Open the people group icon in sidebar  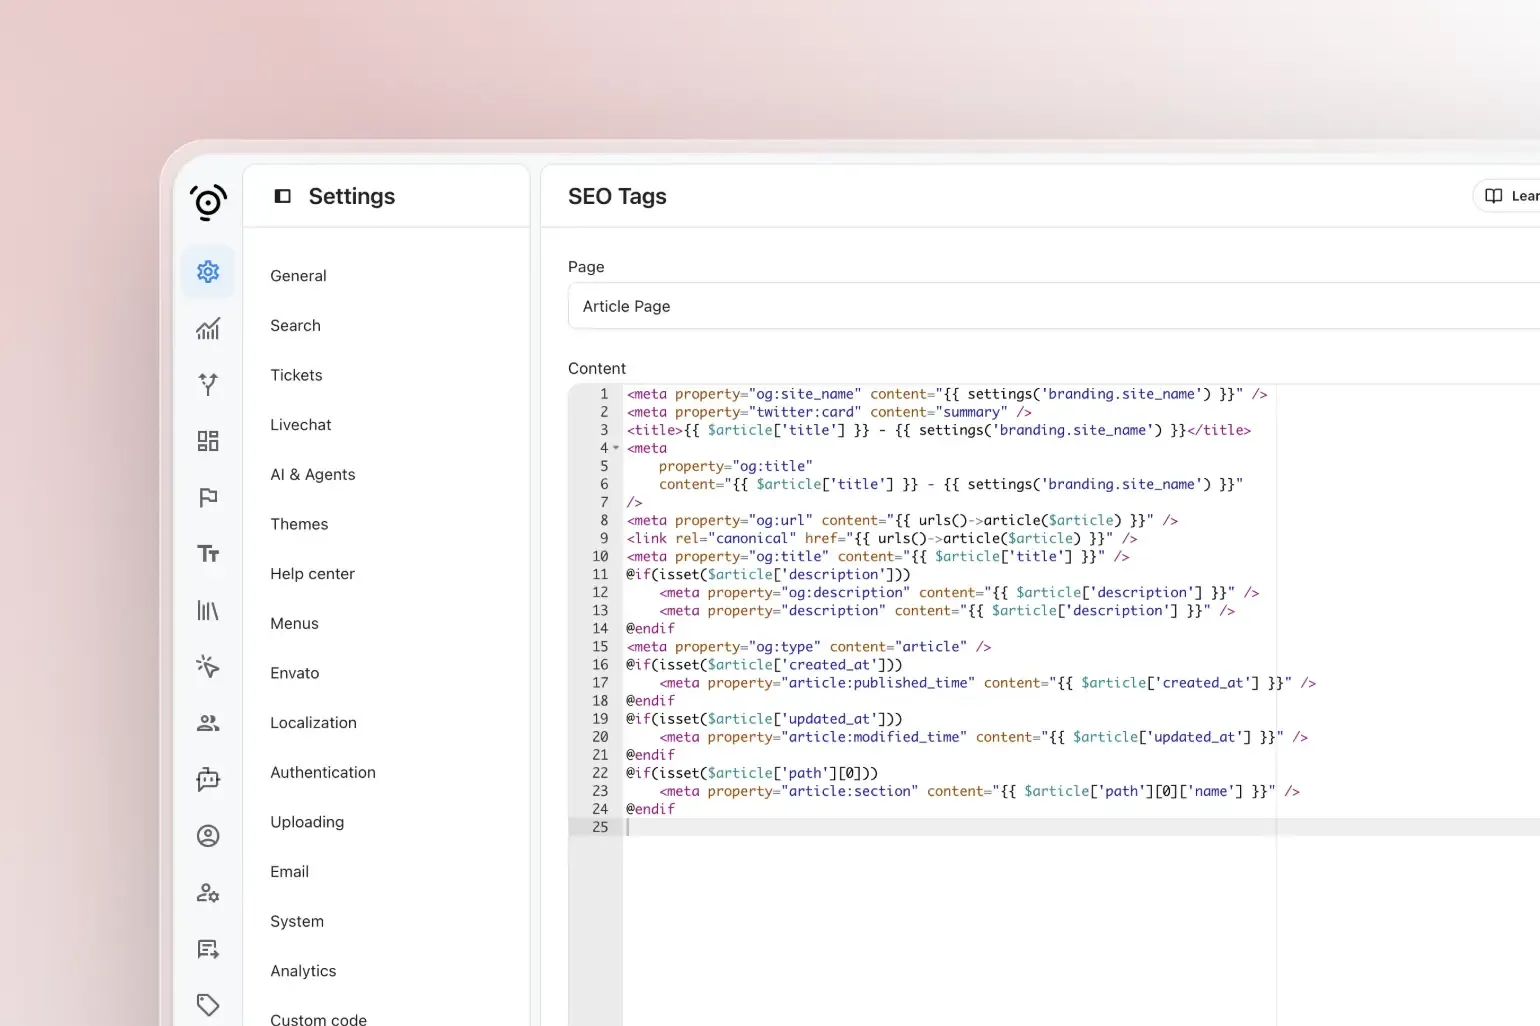208,723
